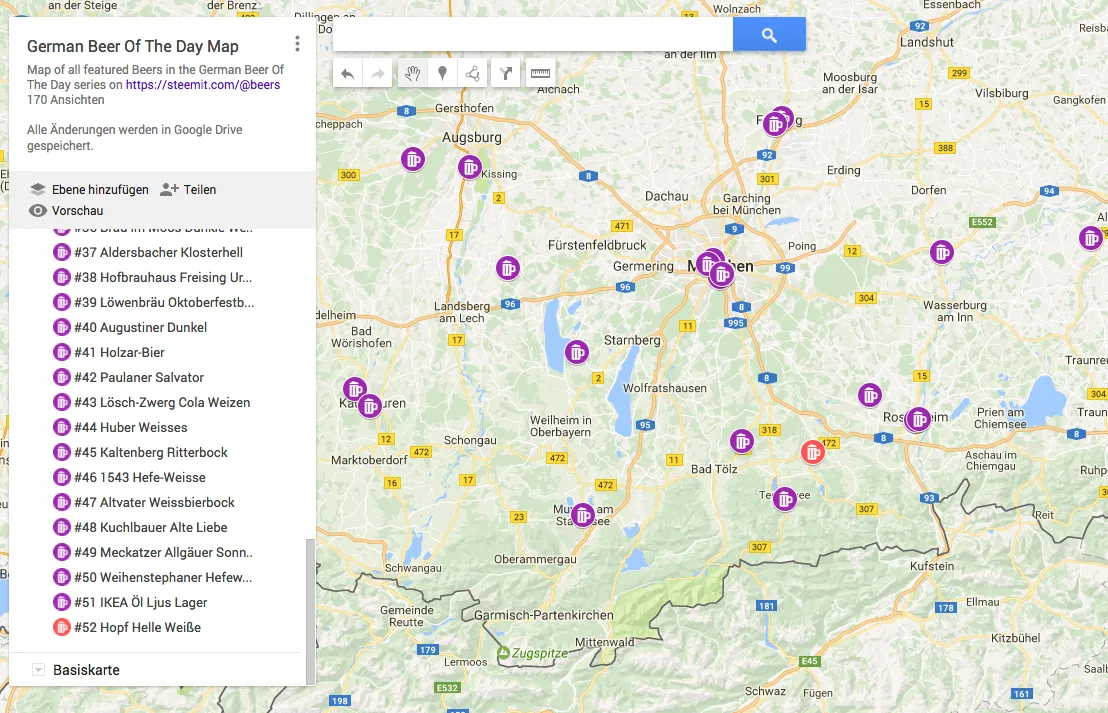This screenshot has height=713, width=1108.
Task: Select the draw line tool
Action: pos(472,73)
